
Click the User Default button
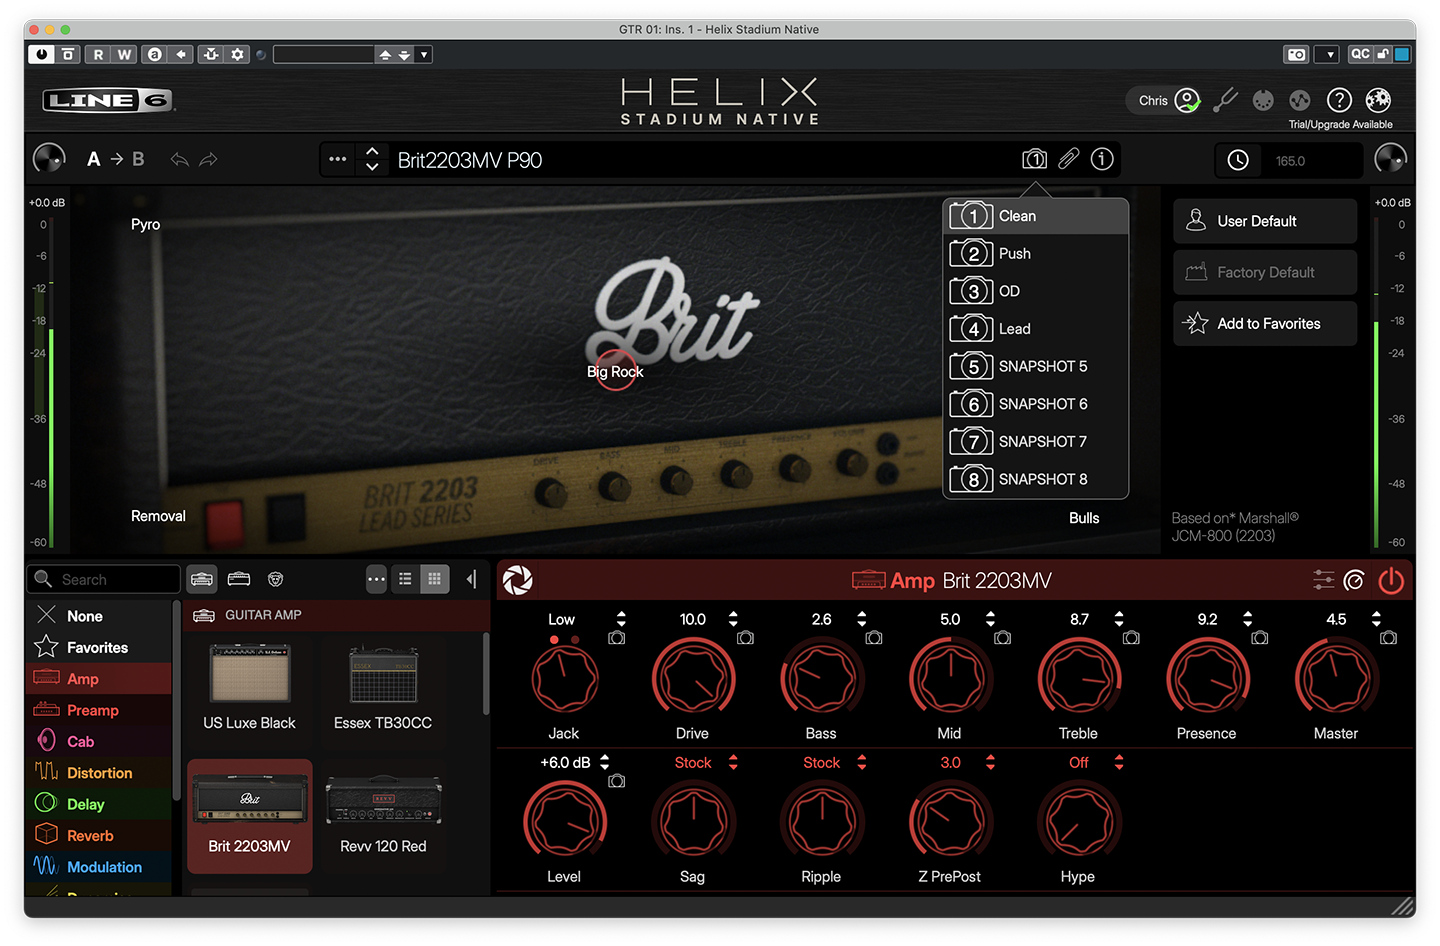(x=1265, y=221)
